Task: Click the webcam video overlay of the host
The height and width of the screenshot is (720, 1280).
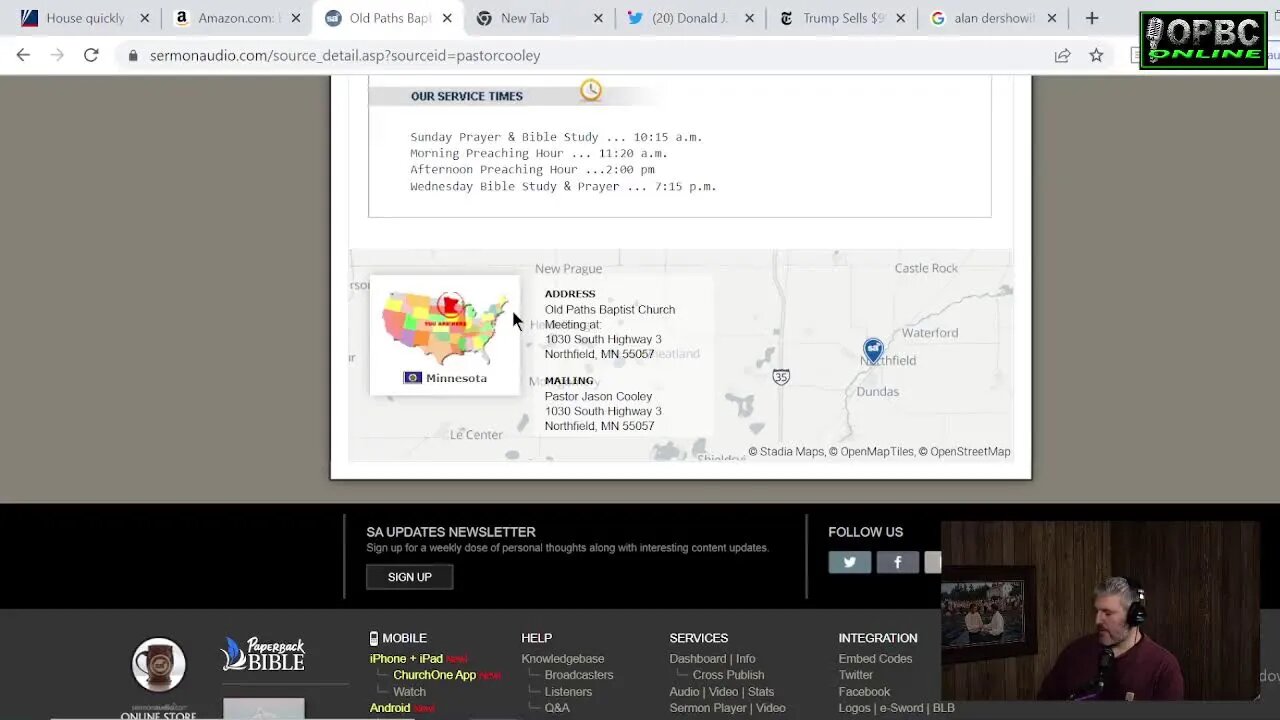Action: (x=1099, y=610)
